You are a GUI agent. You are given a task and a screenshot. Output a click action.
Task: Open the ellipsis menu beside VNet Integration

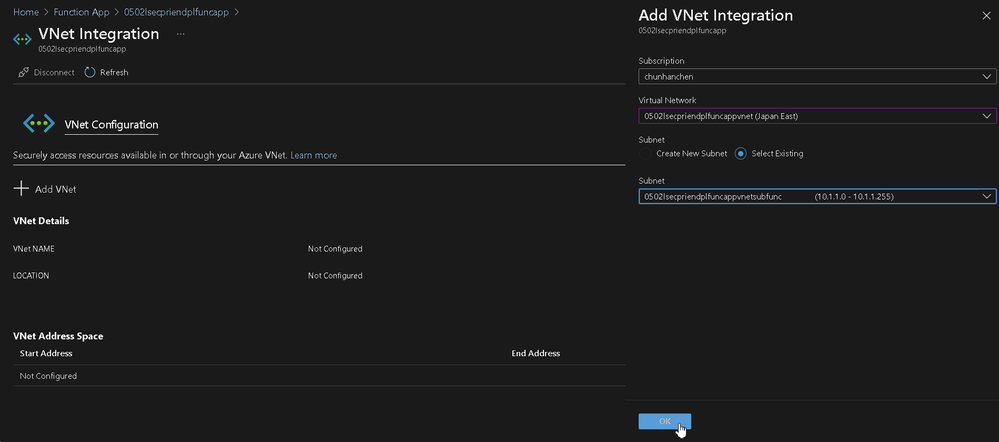pos(180,34)
